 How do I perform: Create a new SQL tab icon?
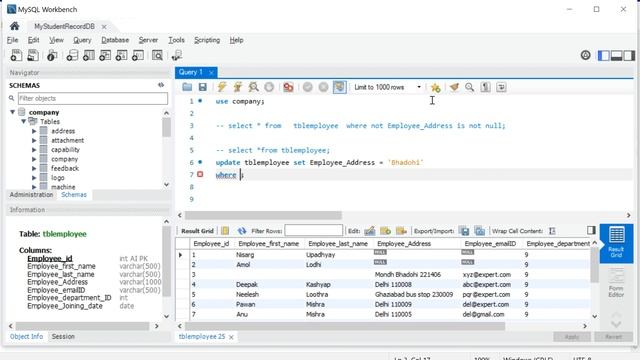16,55
